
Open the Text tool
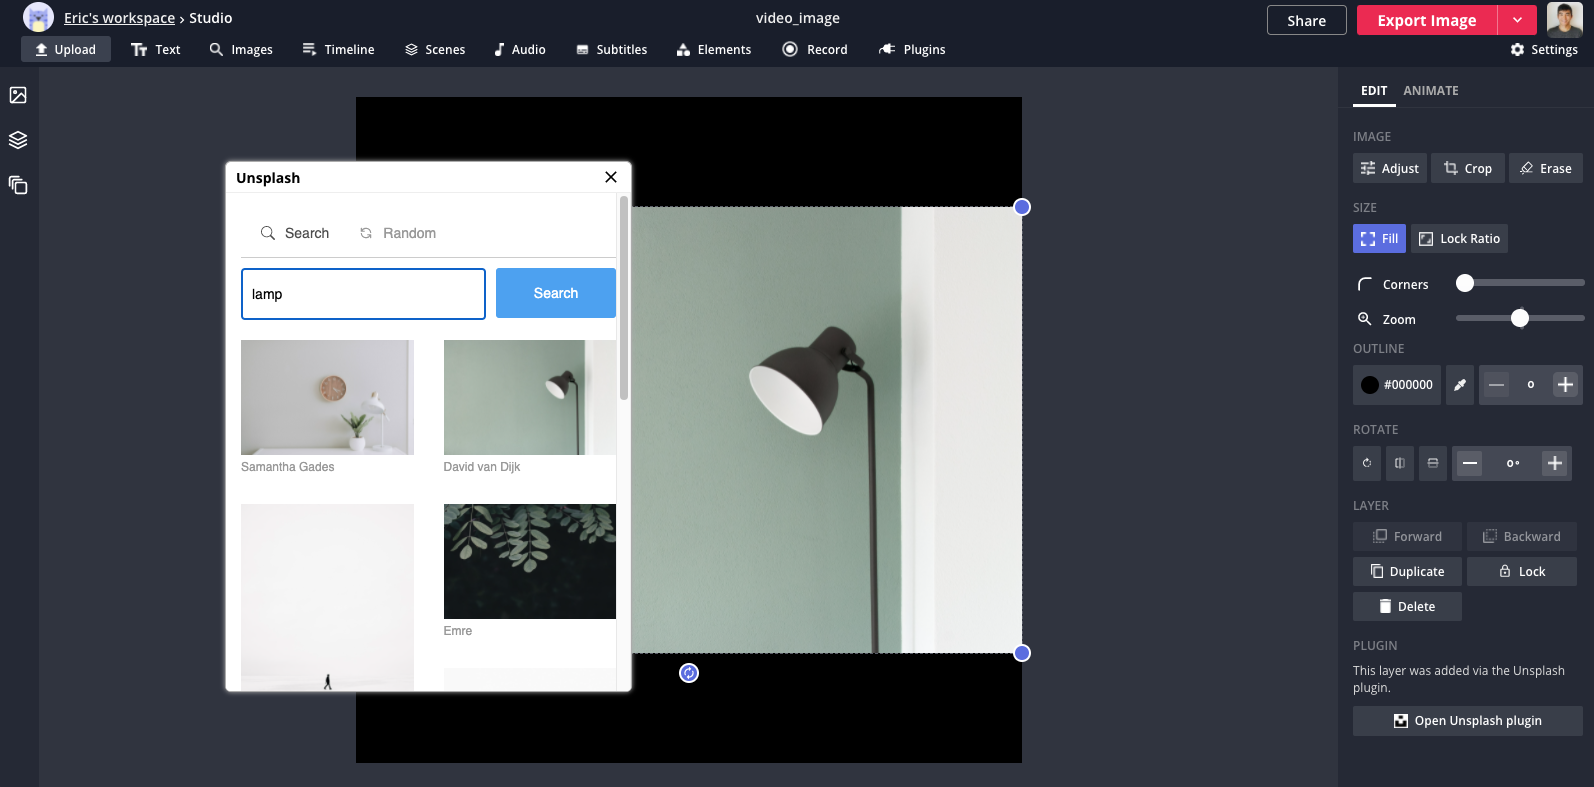(156, 49)
